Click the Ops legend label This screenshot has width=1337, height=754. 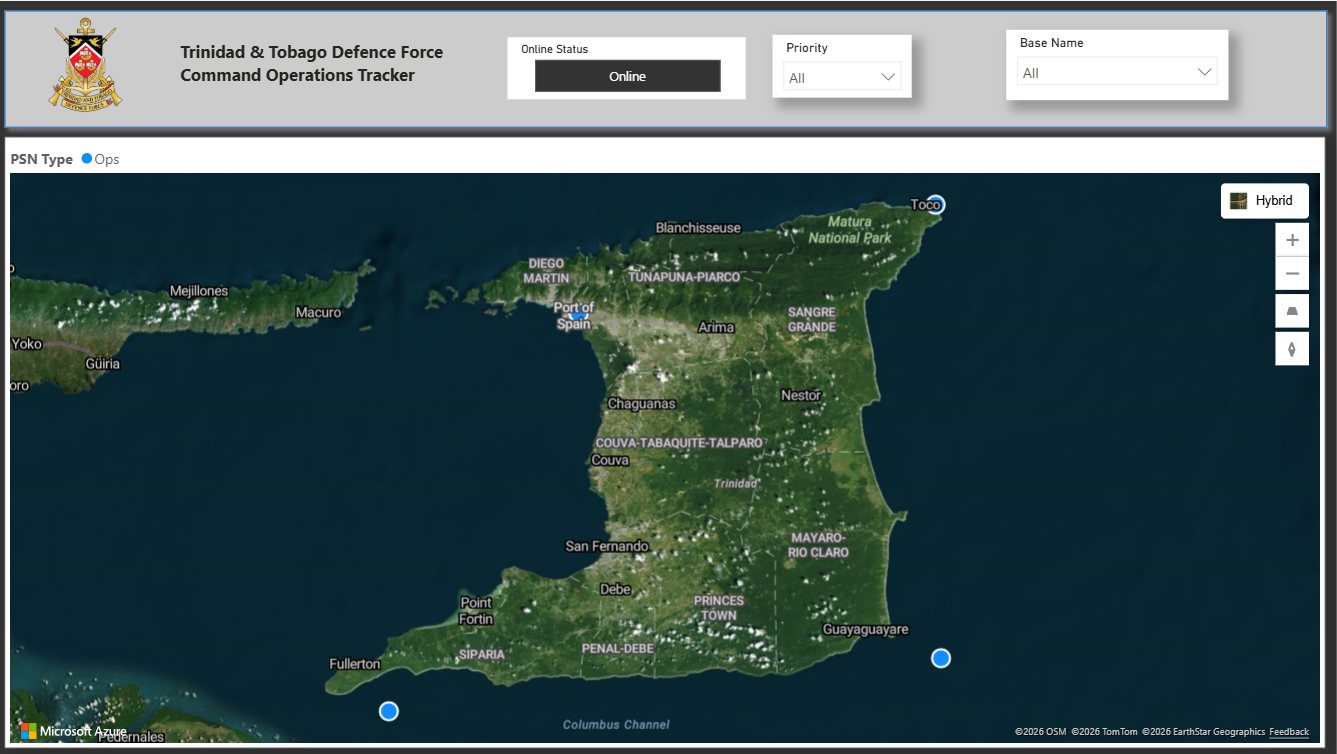point(107,159)
